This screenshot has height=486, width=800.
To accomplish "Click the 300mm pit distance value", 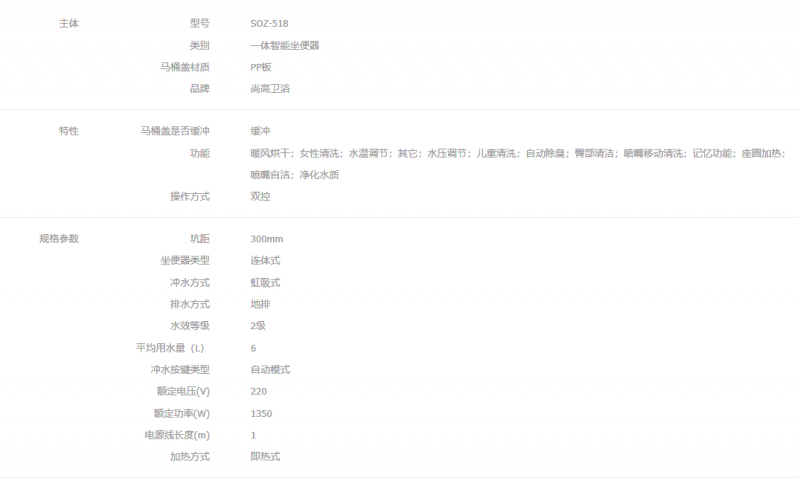I will tap(267, 239).
